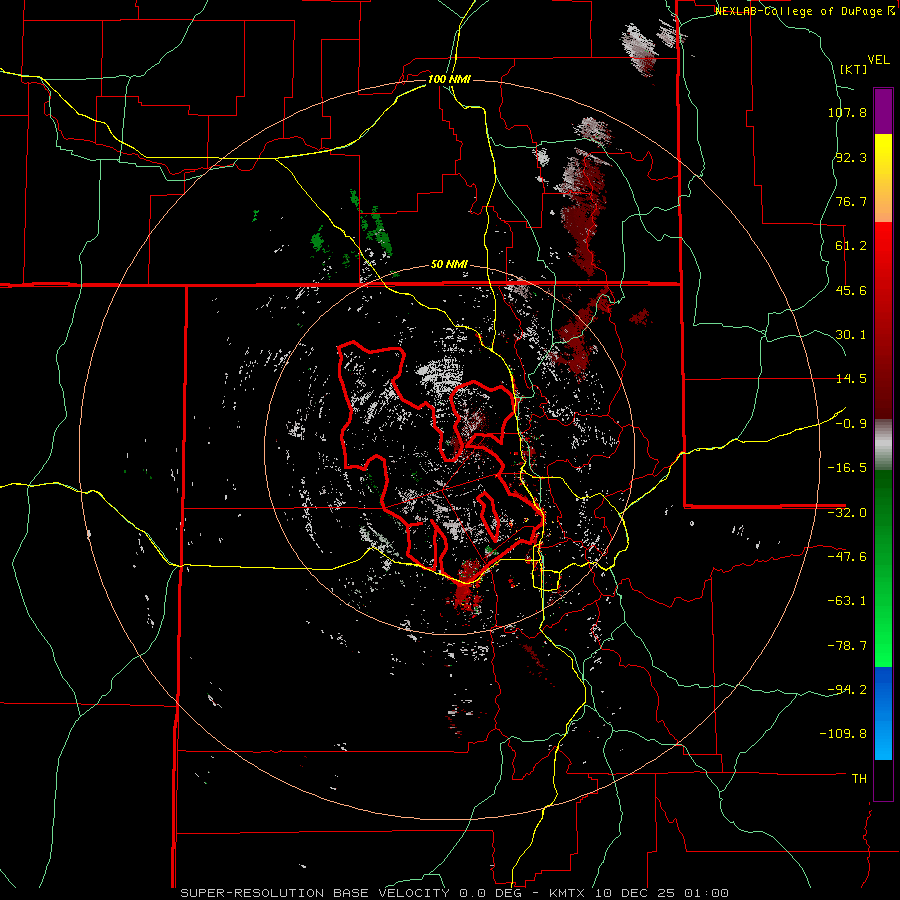Click the 50 NMI range ring label
The height and width of the screenshot is (900, 900).
coord(449,265)
